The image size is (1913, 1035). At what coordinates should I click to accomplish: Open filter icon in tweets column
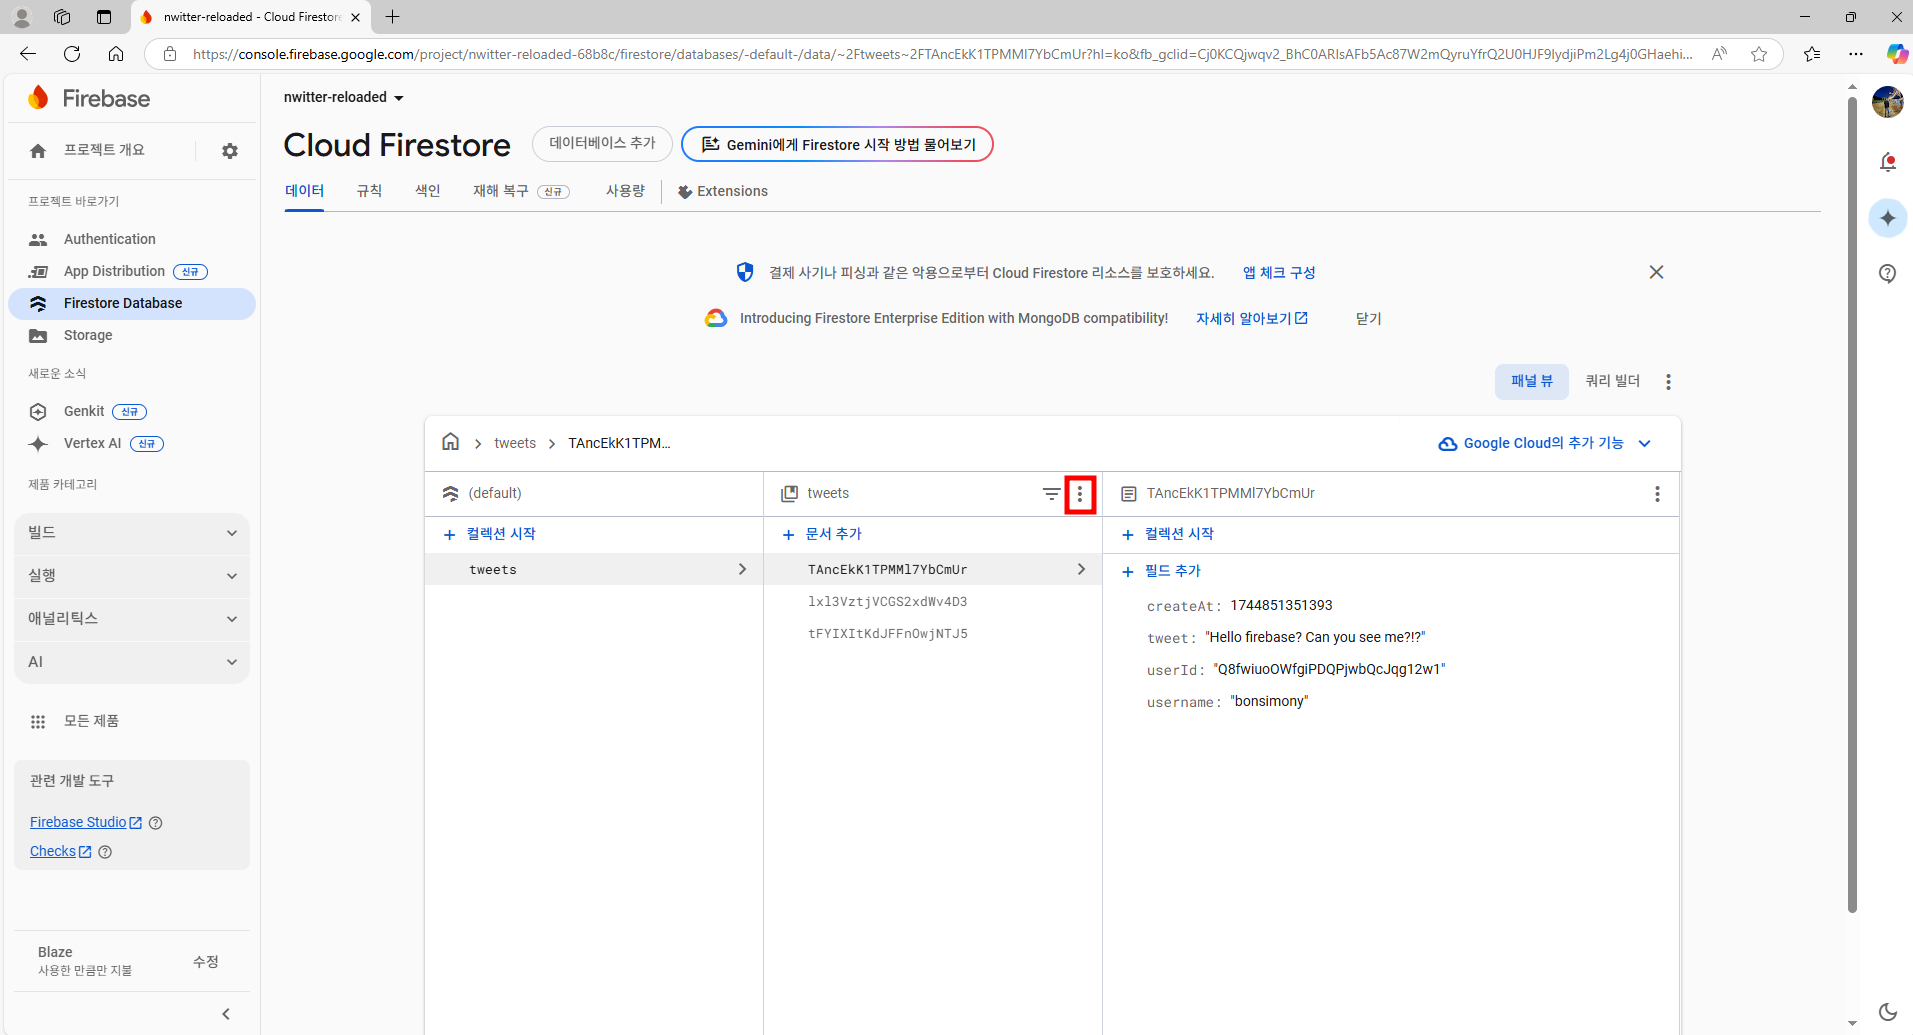(1052, 494)
